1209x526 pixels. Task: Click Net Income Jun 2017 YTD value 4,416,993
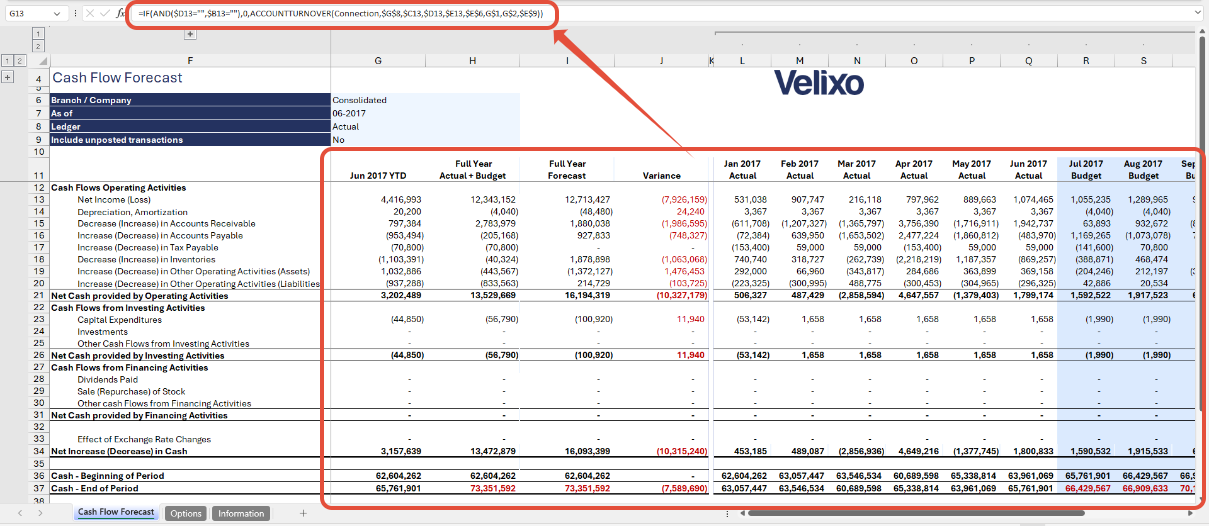coord(401,199)
